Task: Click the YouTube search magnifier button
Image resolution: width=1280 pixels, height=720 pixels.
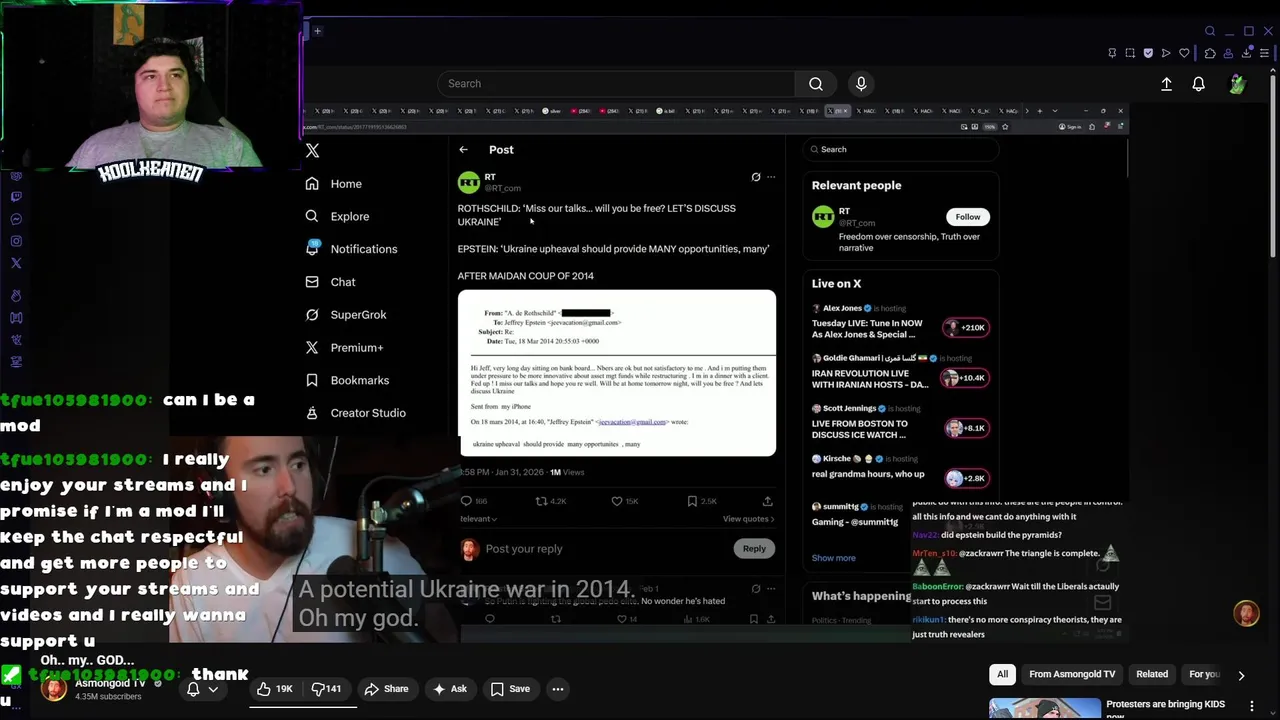Action: 816,84
